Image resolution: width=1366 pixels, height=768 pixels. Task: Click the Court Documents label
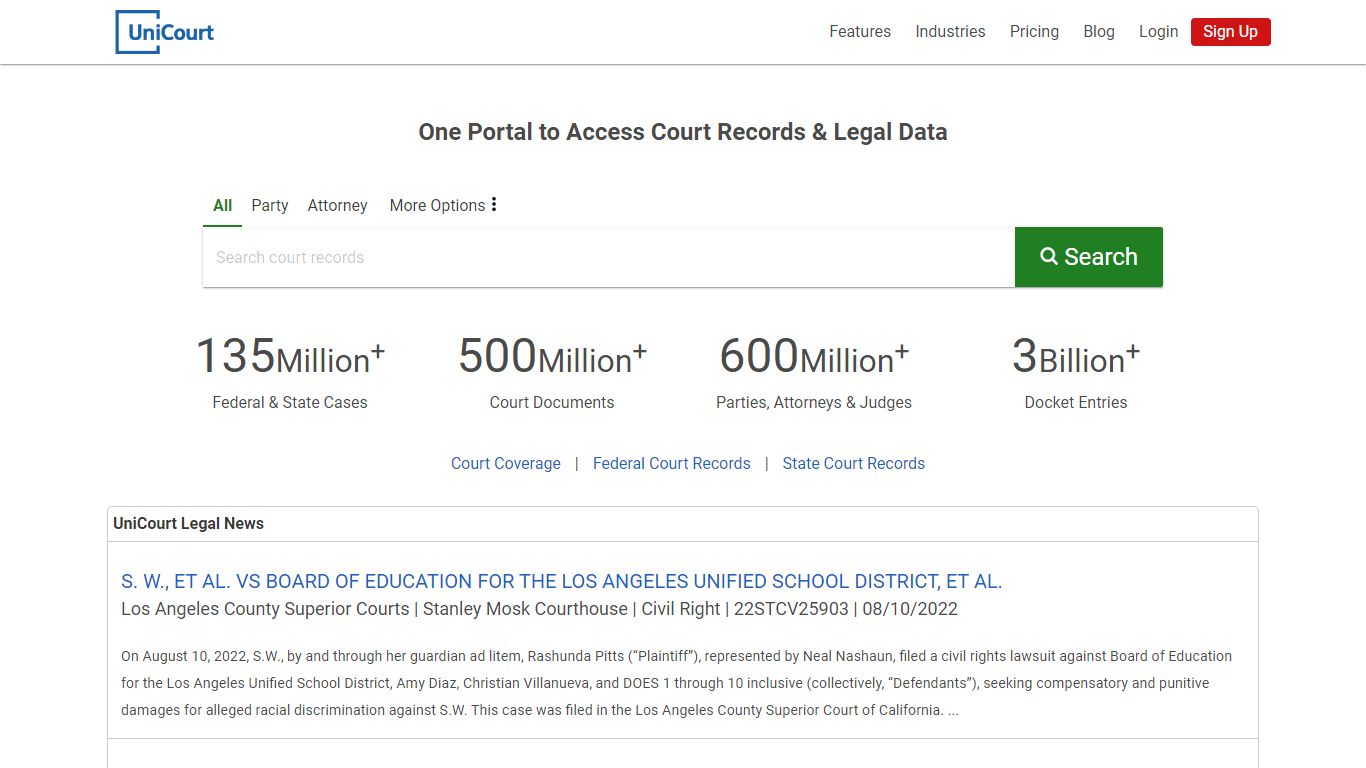point(552,402)
